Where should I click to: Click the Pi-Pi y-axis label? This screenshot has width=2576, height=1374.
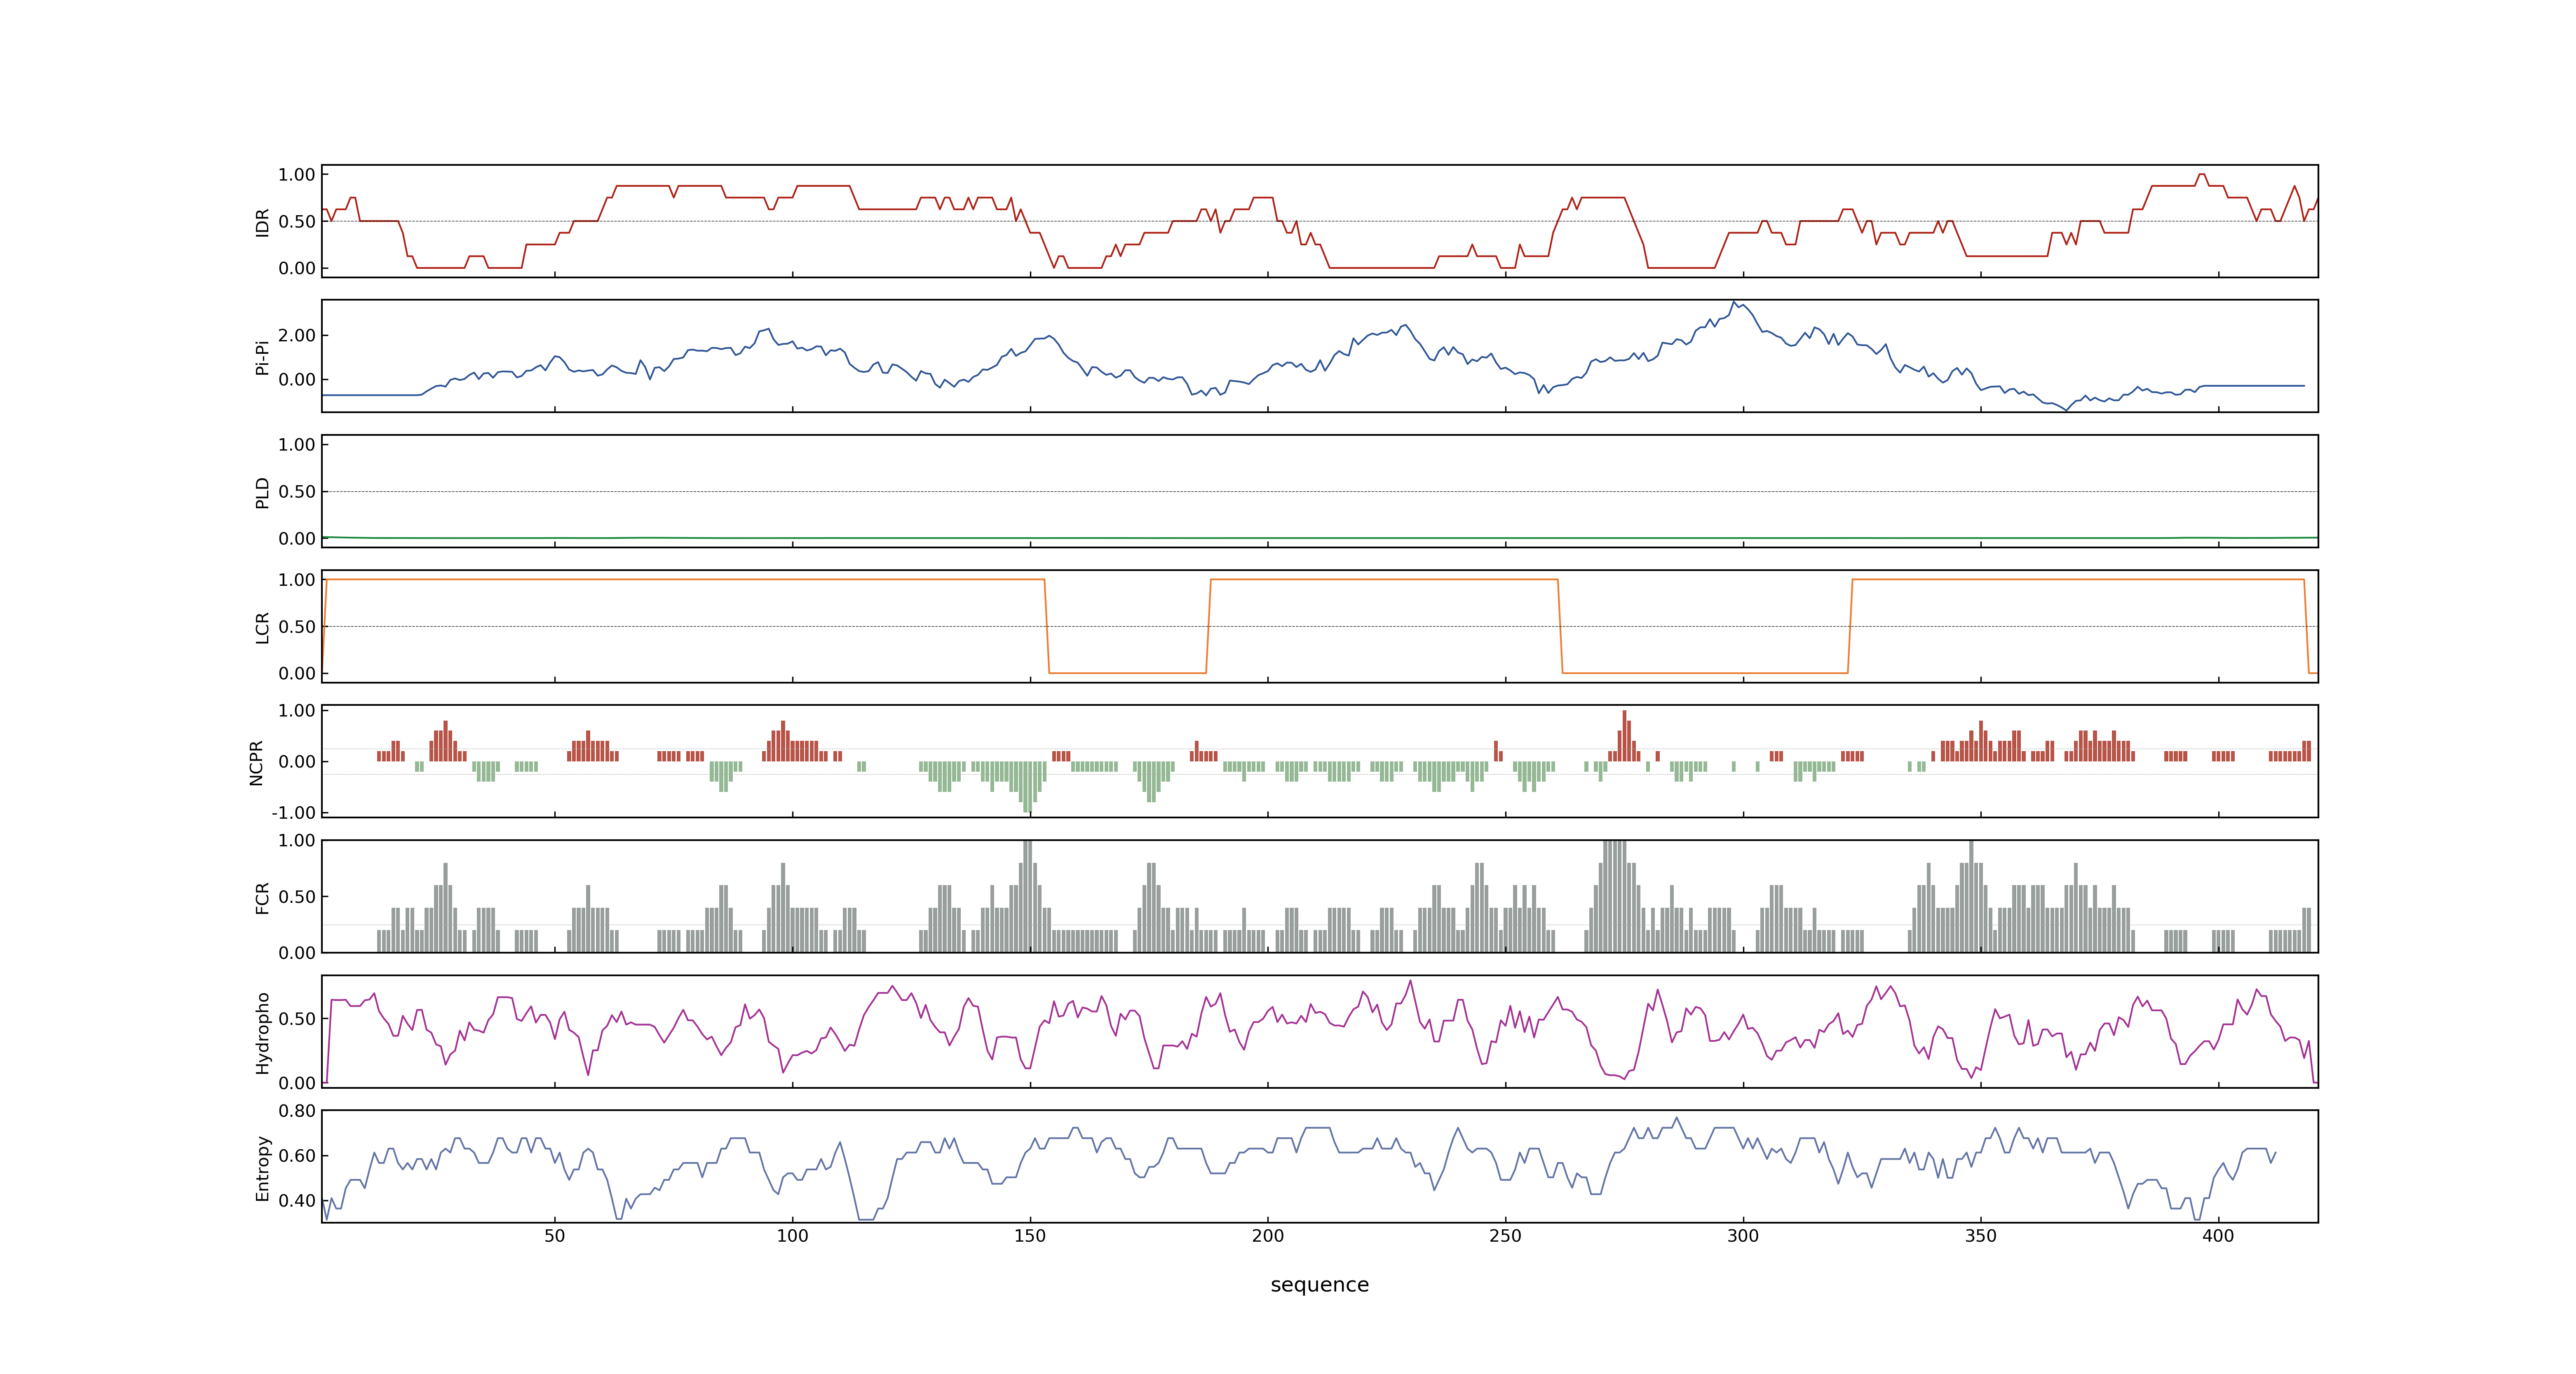coord(262,357)
